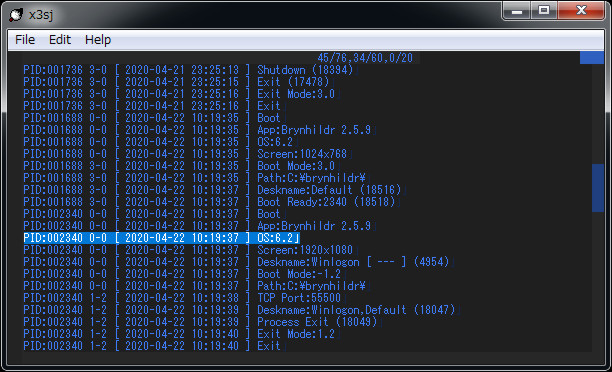
Task: Maximize the x3sj window
Action: click(544, 11)
